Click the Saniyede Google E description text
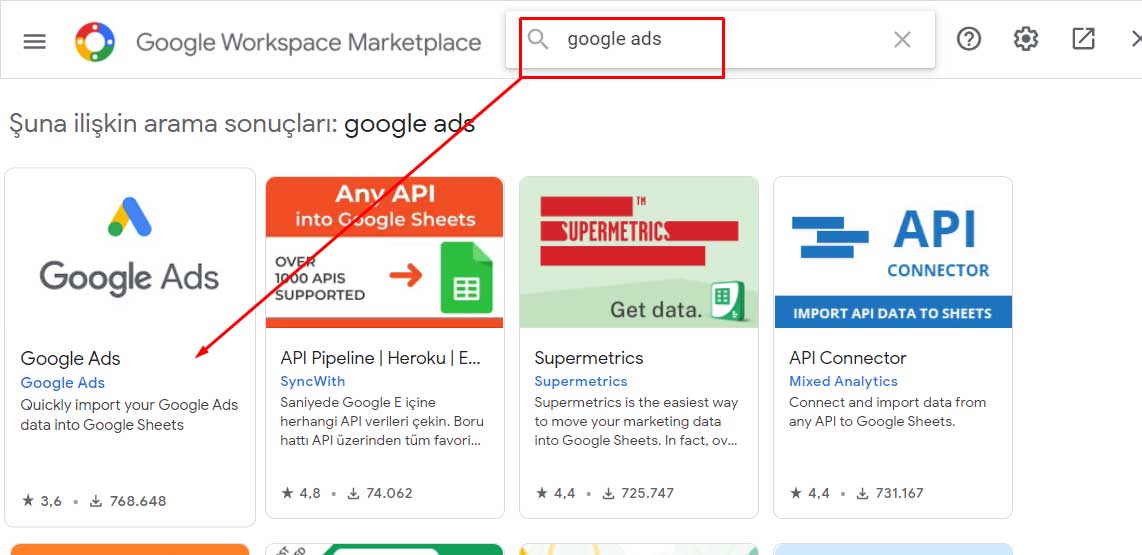The width and height of the screenshot is (1142, 555). pos(382,421)
